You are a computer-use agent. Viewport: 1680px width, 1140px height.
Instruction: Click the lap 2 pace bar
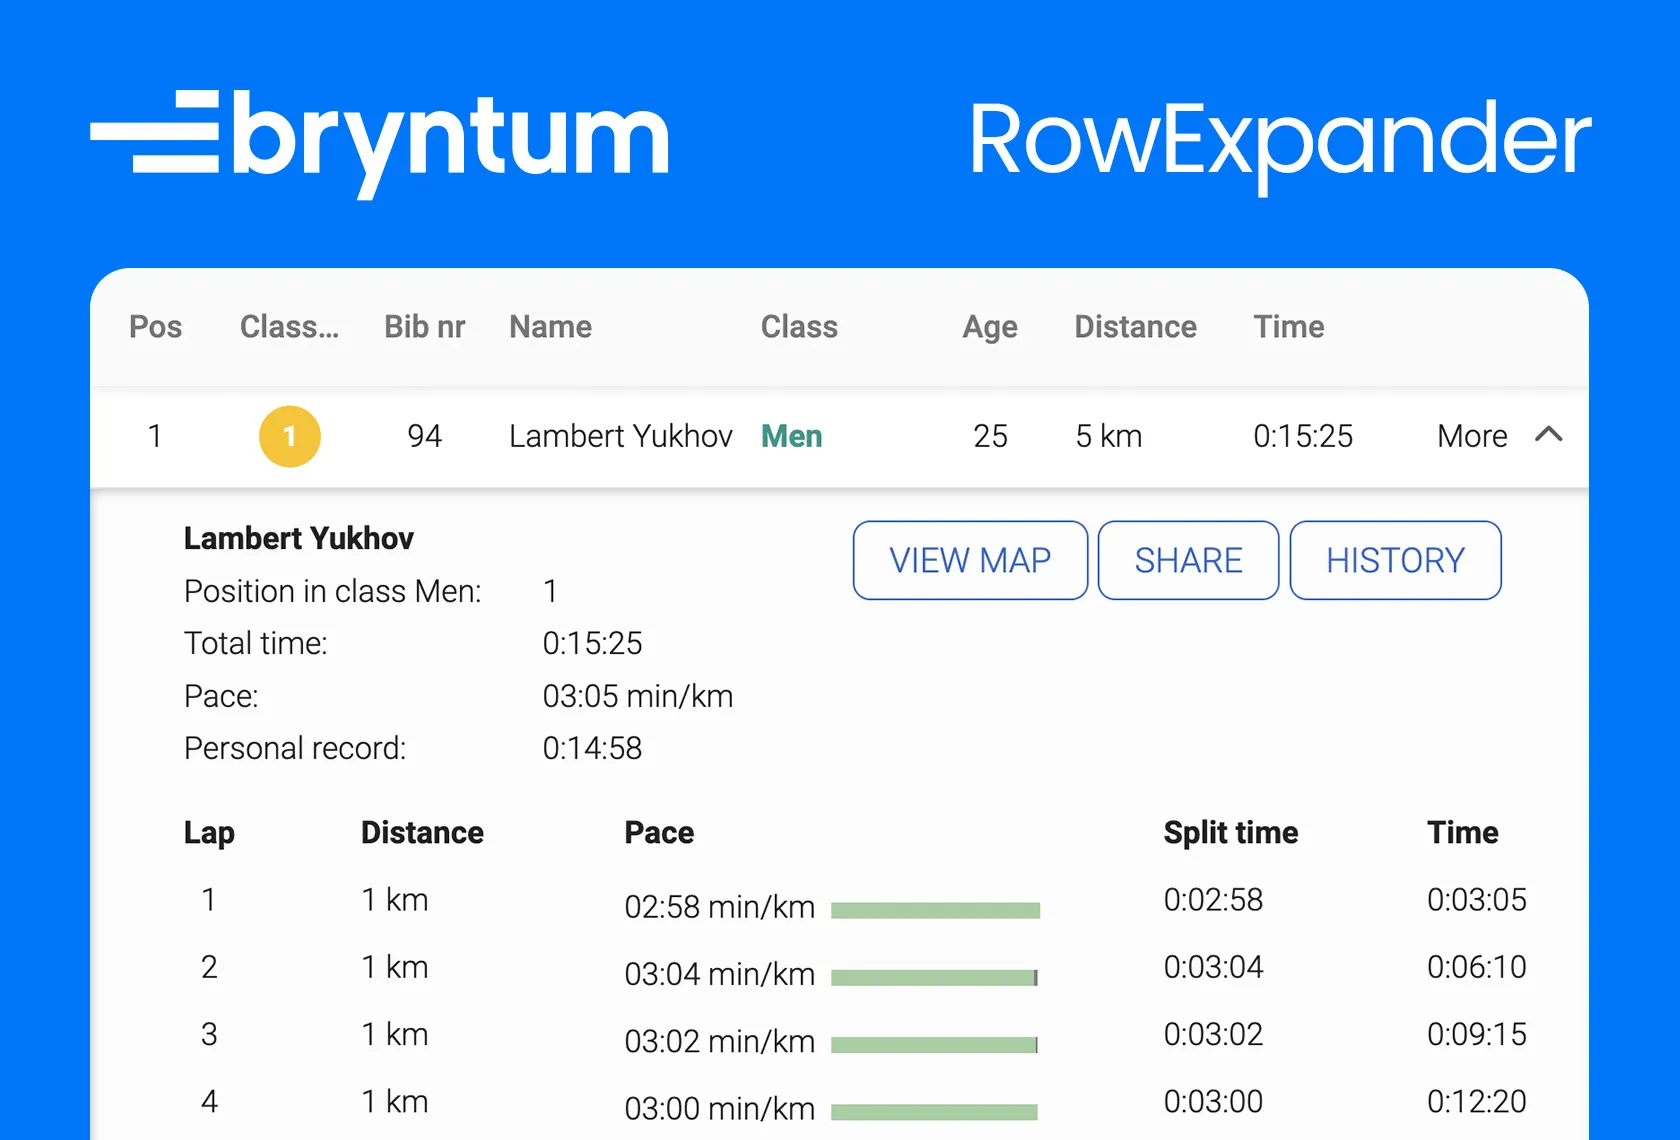pos(934,977)
